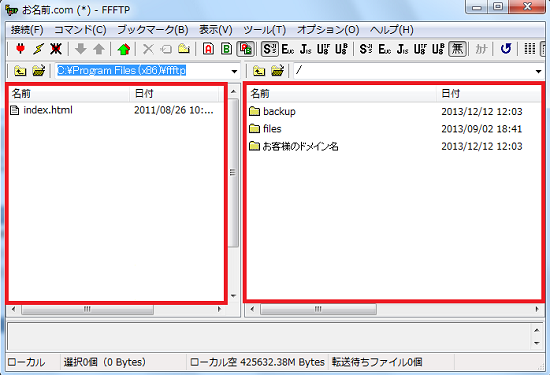
Task: Sort the local list by the 日付 column header
Action: 174,93
